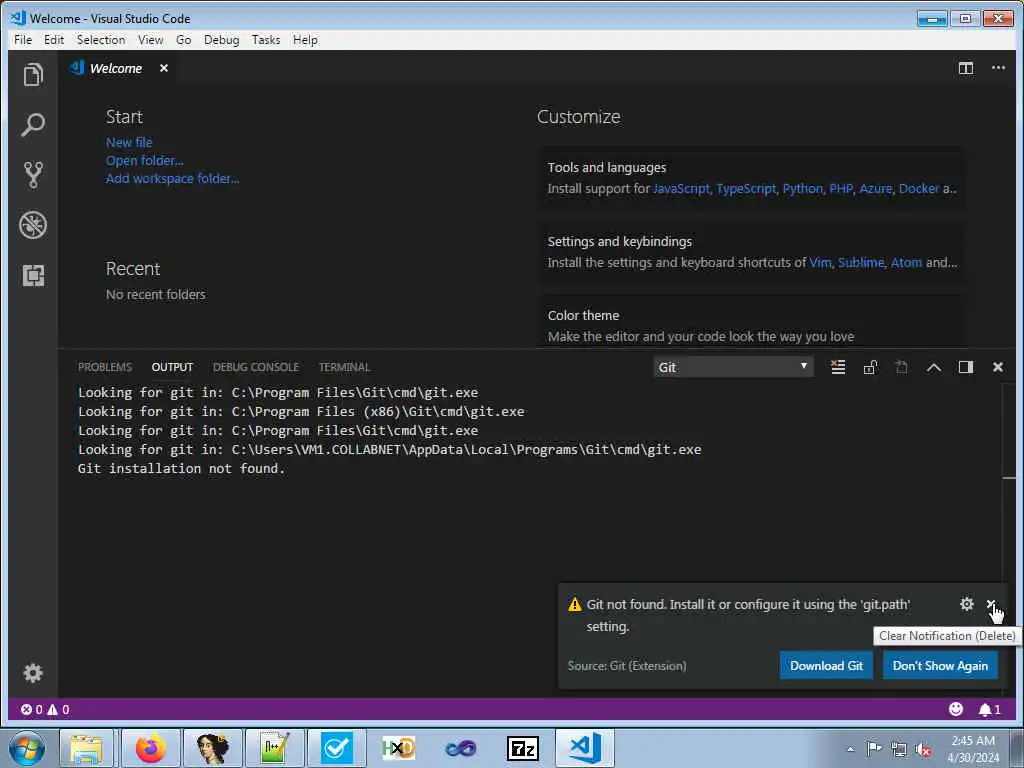Switch to the PROBLEMS panel tab
1024x768 pixels.
(104, 367)
